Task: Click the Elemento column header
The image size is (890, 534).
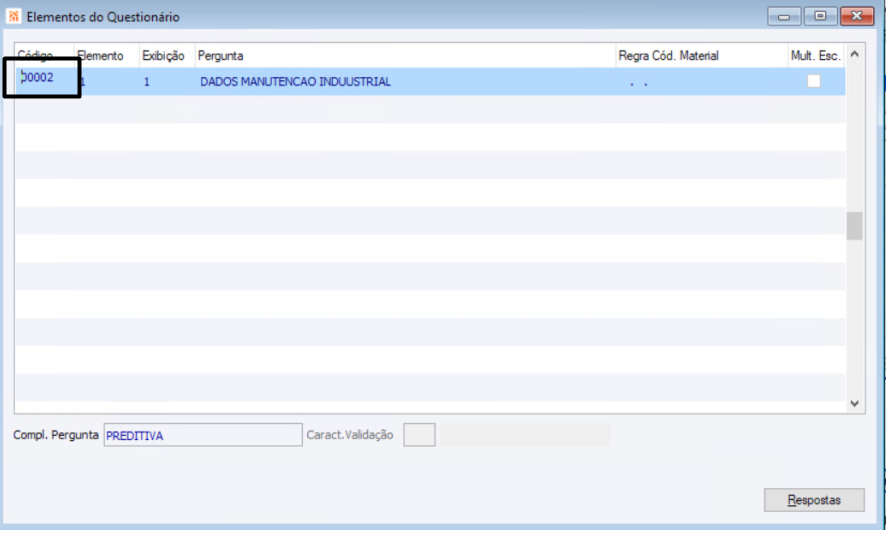Action: point(108,56)
